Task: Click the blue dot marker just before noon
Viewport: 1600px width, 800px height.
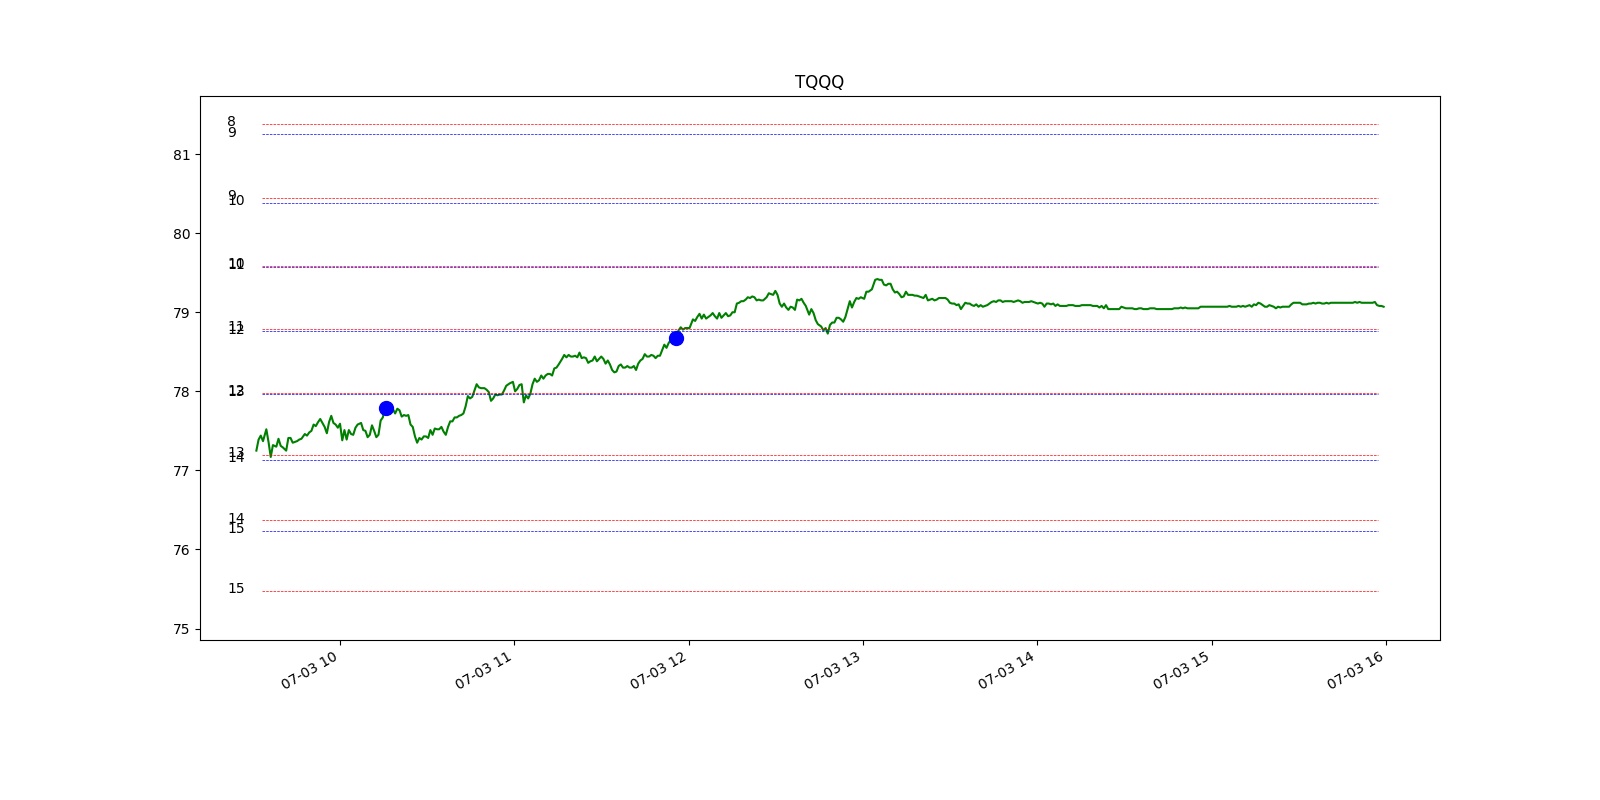Action: pos(676,338)
